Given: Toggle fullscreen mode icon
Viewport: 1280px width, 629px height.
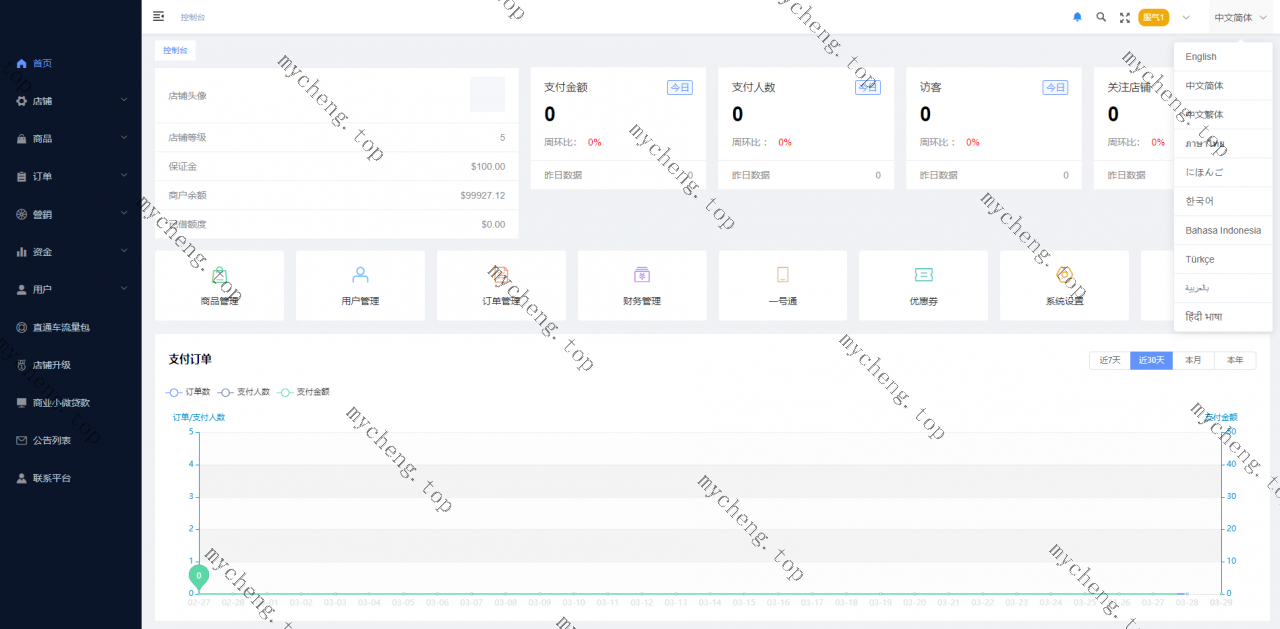Looking at the screenshot, I should click(x=1125, y=17).
